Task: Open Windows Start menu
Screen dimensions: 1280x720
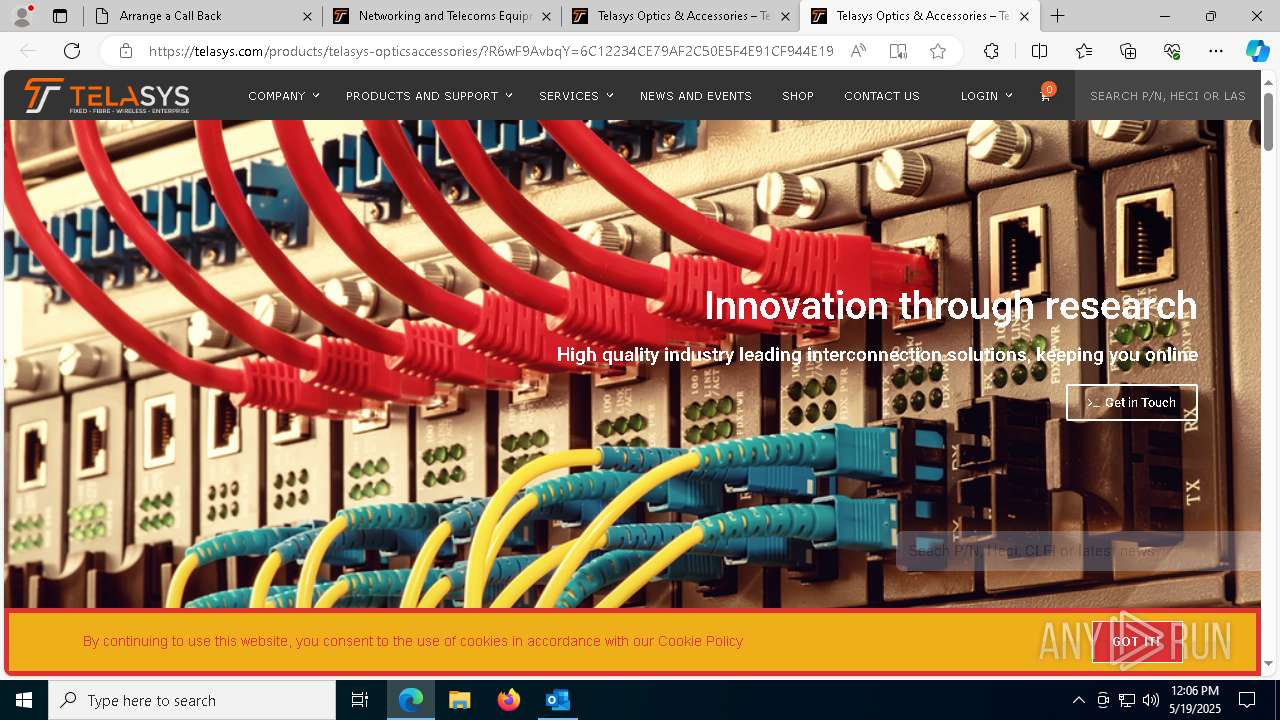Action: tap(24, 700)
